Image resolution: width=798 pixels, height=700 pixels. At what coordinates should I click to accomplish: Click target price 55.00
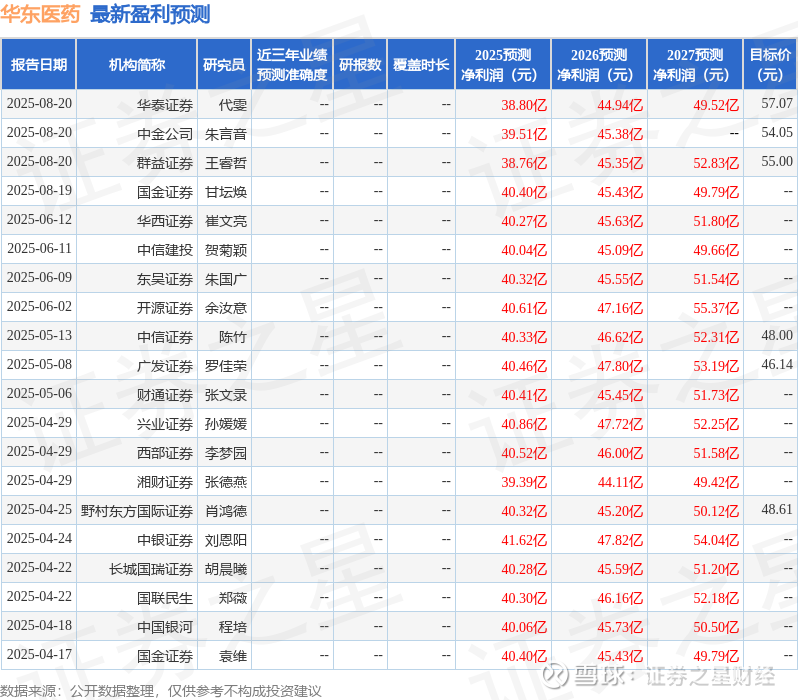[x=777, y=161]
